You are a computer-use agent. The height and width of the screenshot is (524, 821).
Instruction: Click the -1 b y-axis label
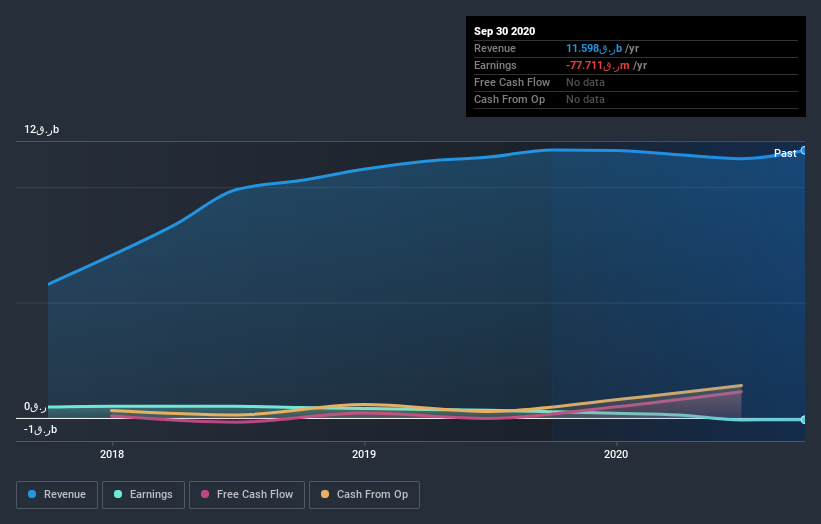pos(40,430)
